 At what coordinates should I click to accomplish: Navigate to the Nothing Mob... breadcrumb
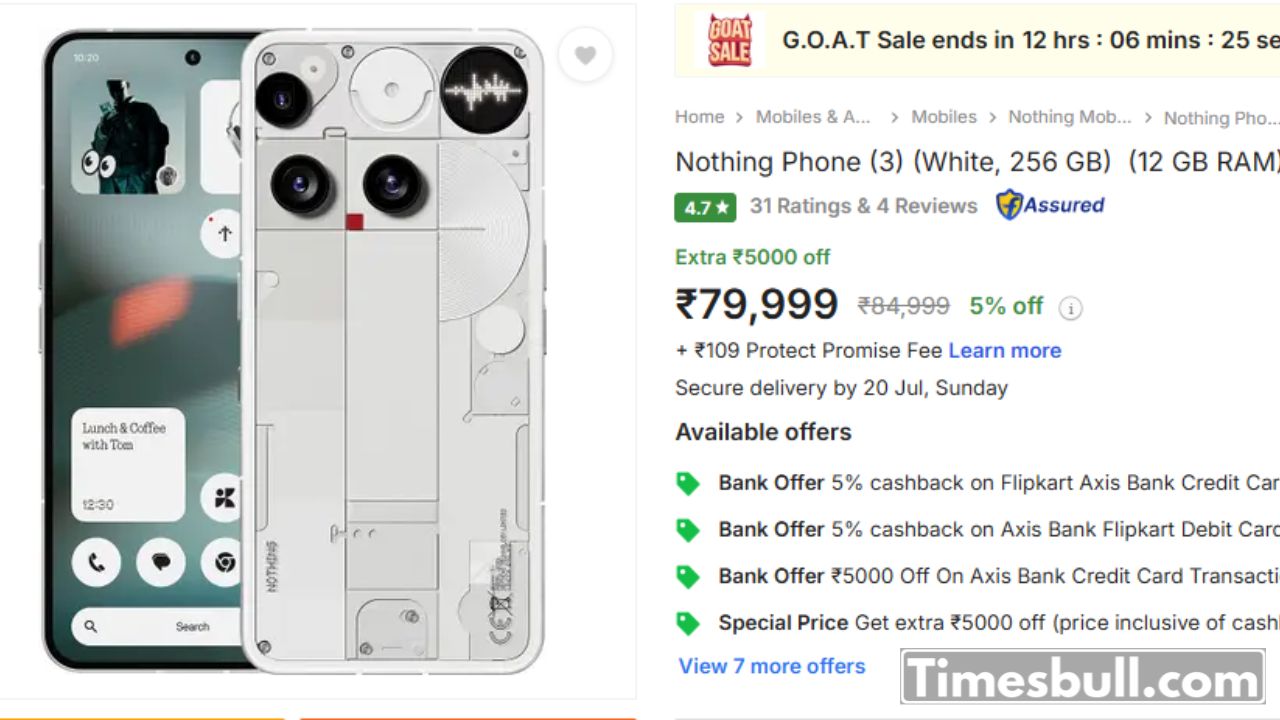point(1069,117)
